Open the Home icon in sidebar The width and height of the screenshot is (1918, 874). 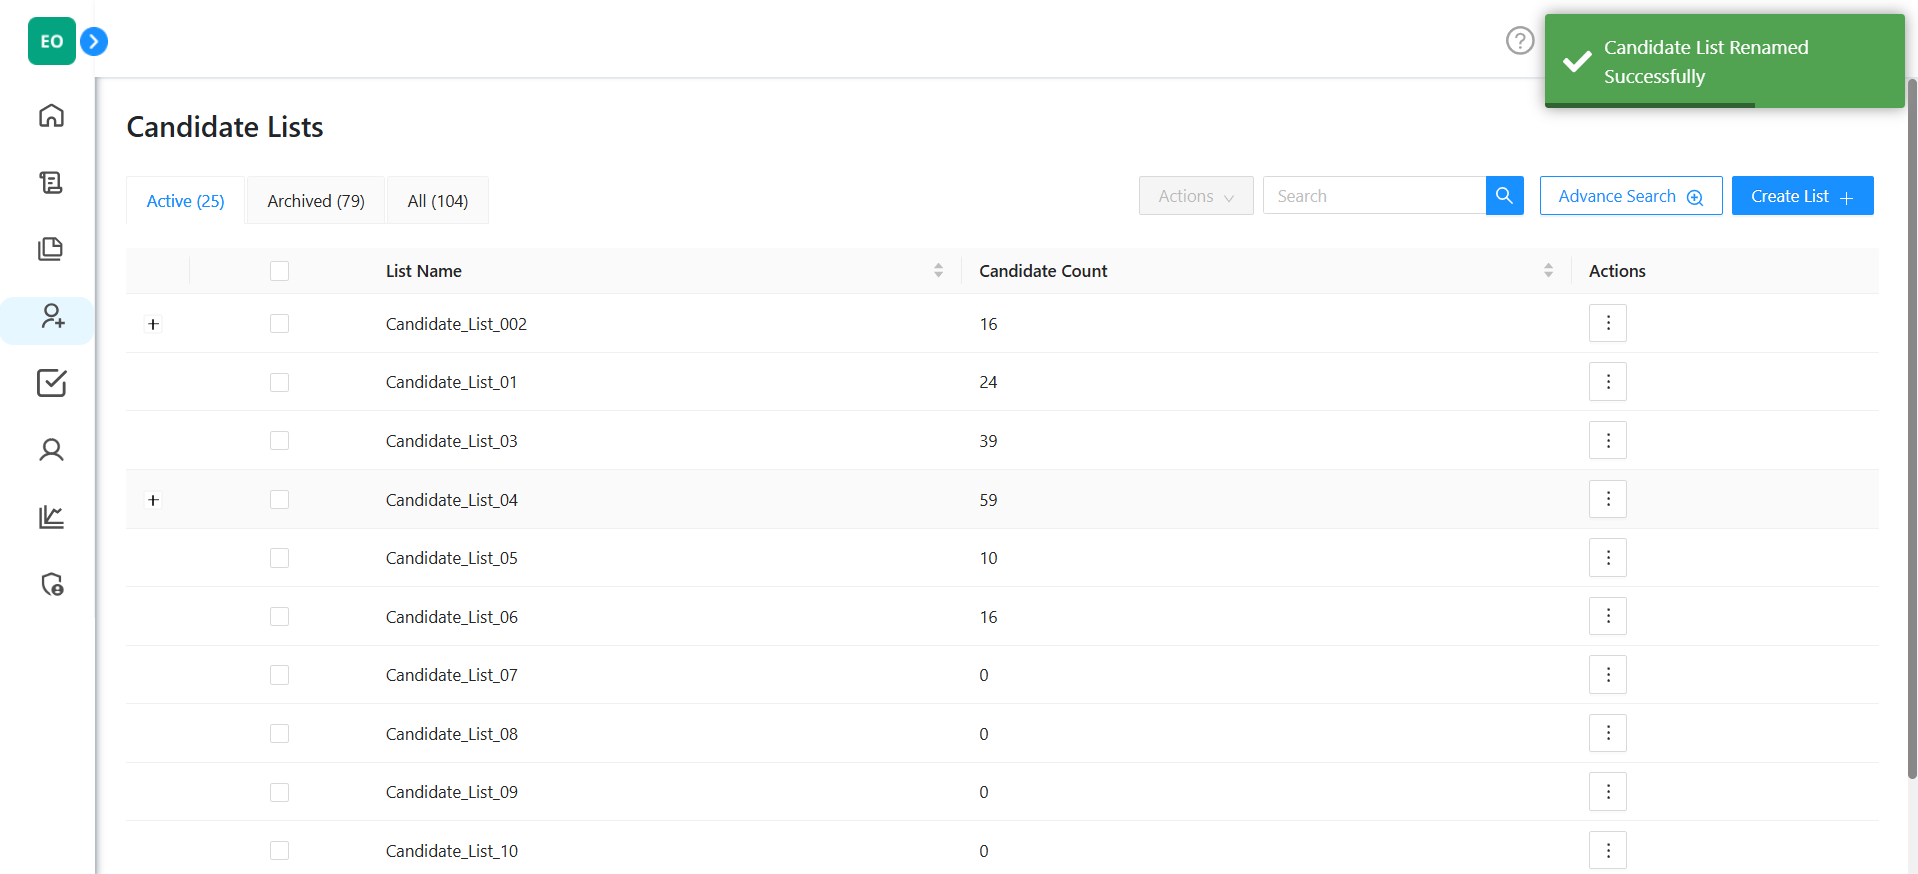pos(51,116)
